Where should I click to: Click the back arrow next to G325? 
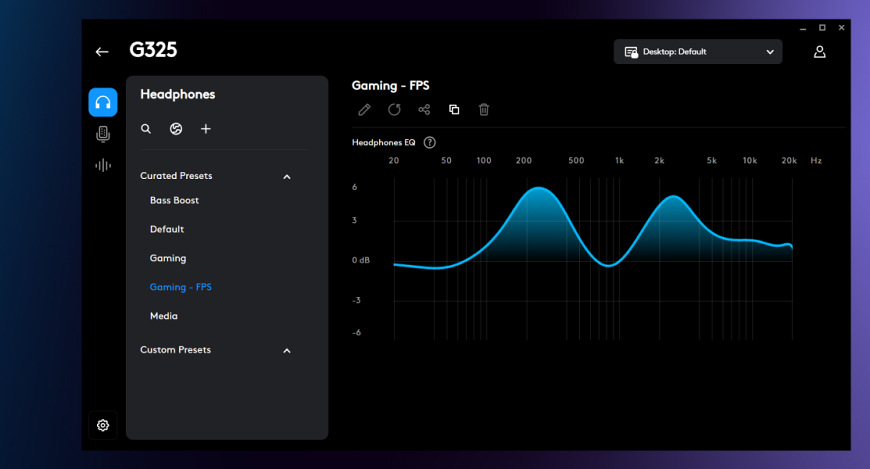[x=102, y=51]
